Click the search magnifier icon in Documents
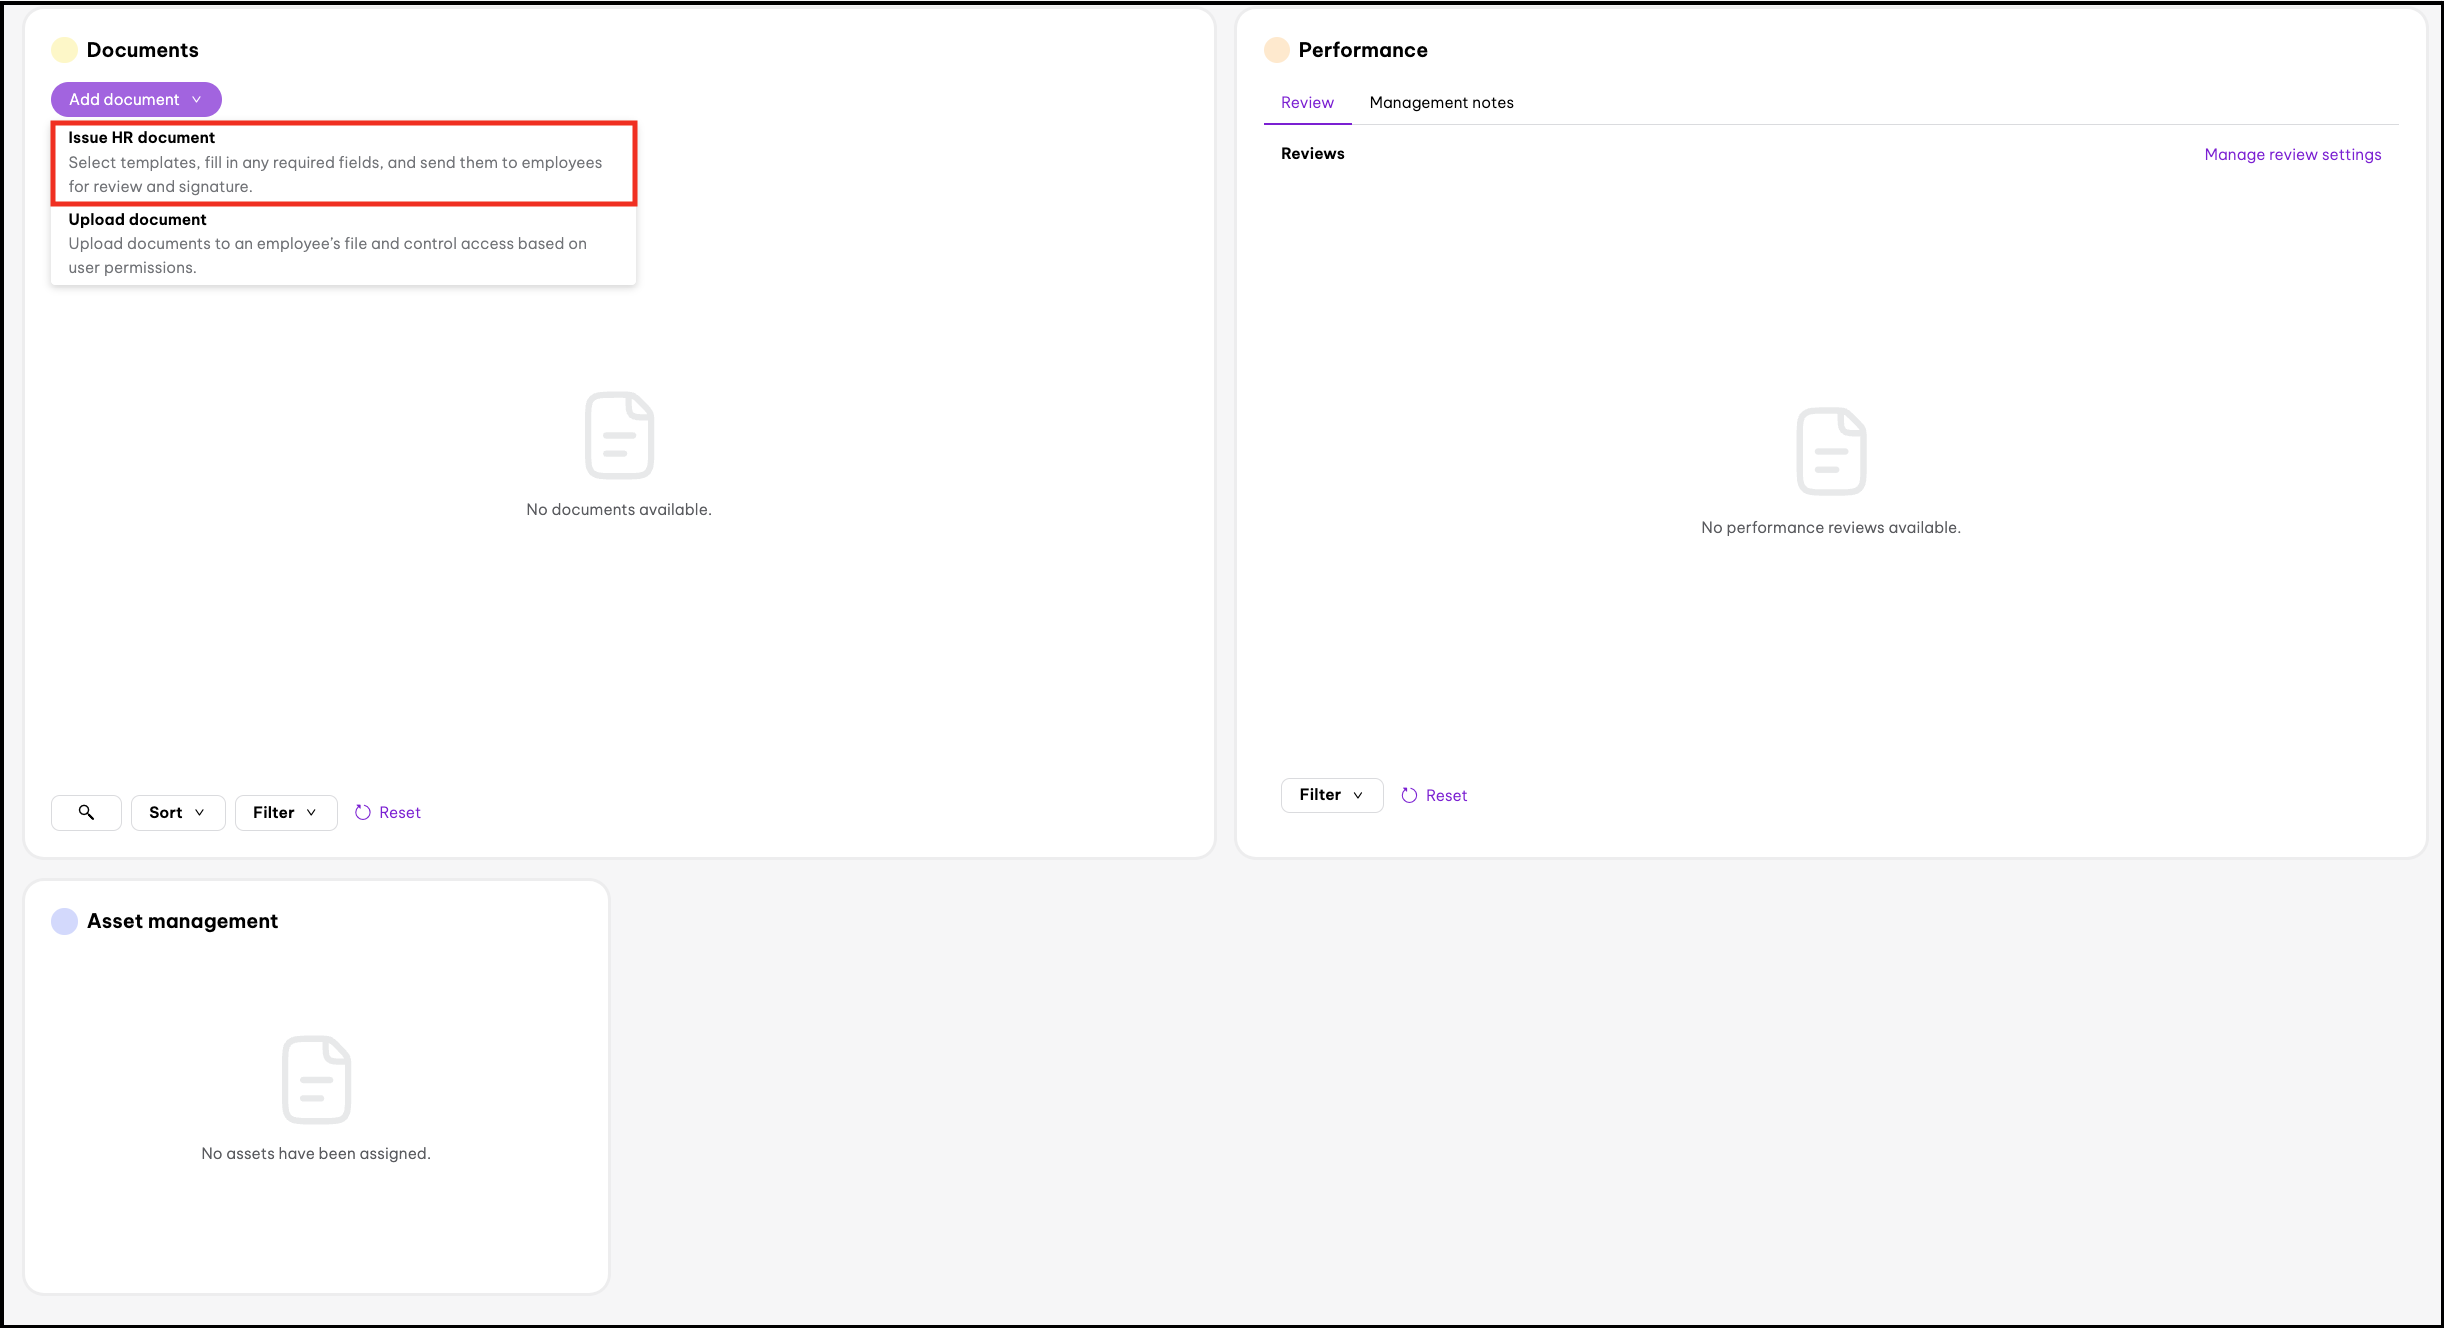The image size is (2444, 1328). [x=86, y=812]
